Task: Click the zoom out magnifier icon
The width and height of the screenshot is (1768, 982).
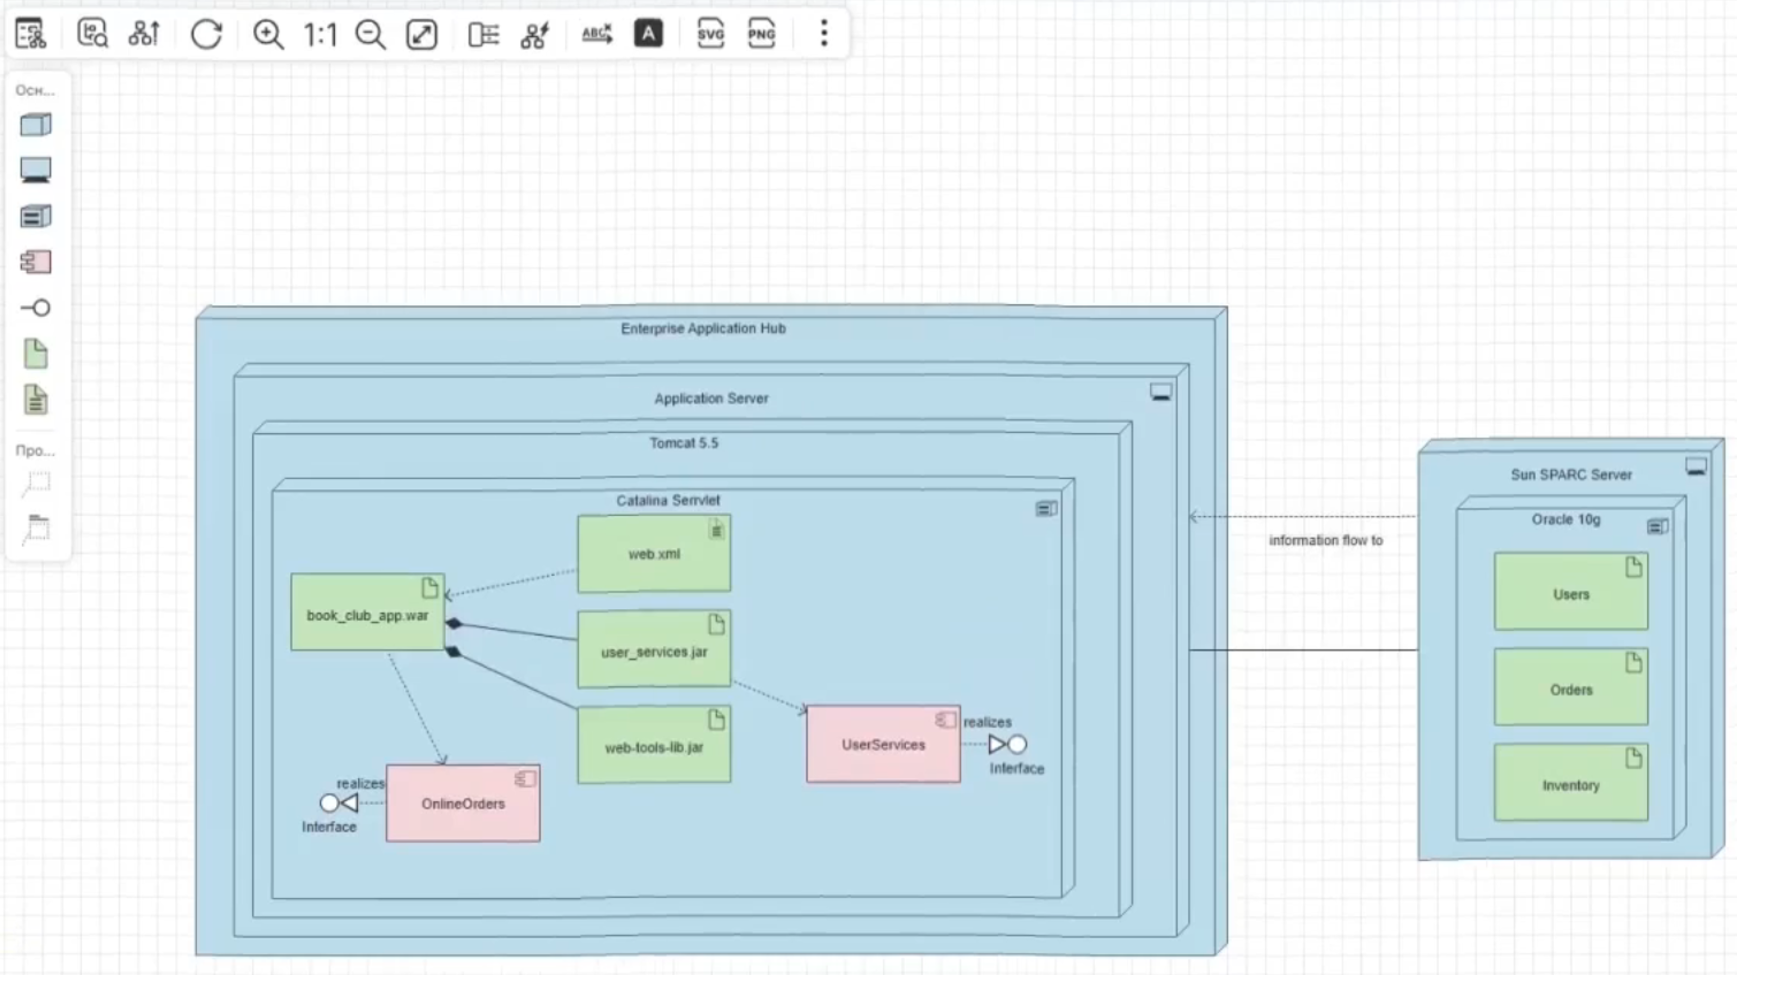Action: point(370,35)
